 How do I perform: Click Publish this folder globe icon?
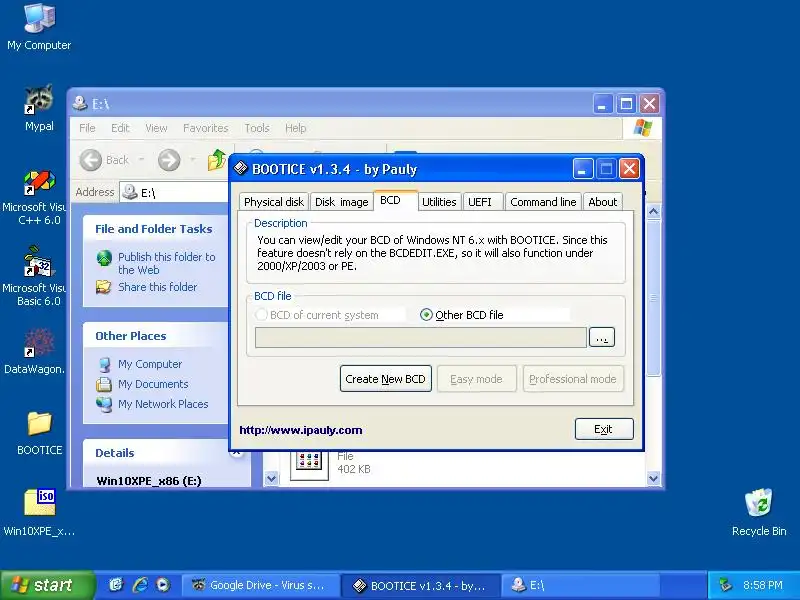pyautogui.click(x=104, y=258)
